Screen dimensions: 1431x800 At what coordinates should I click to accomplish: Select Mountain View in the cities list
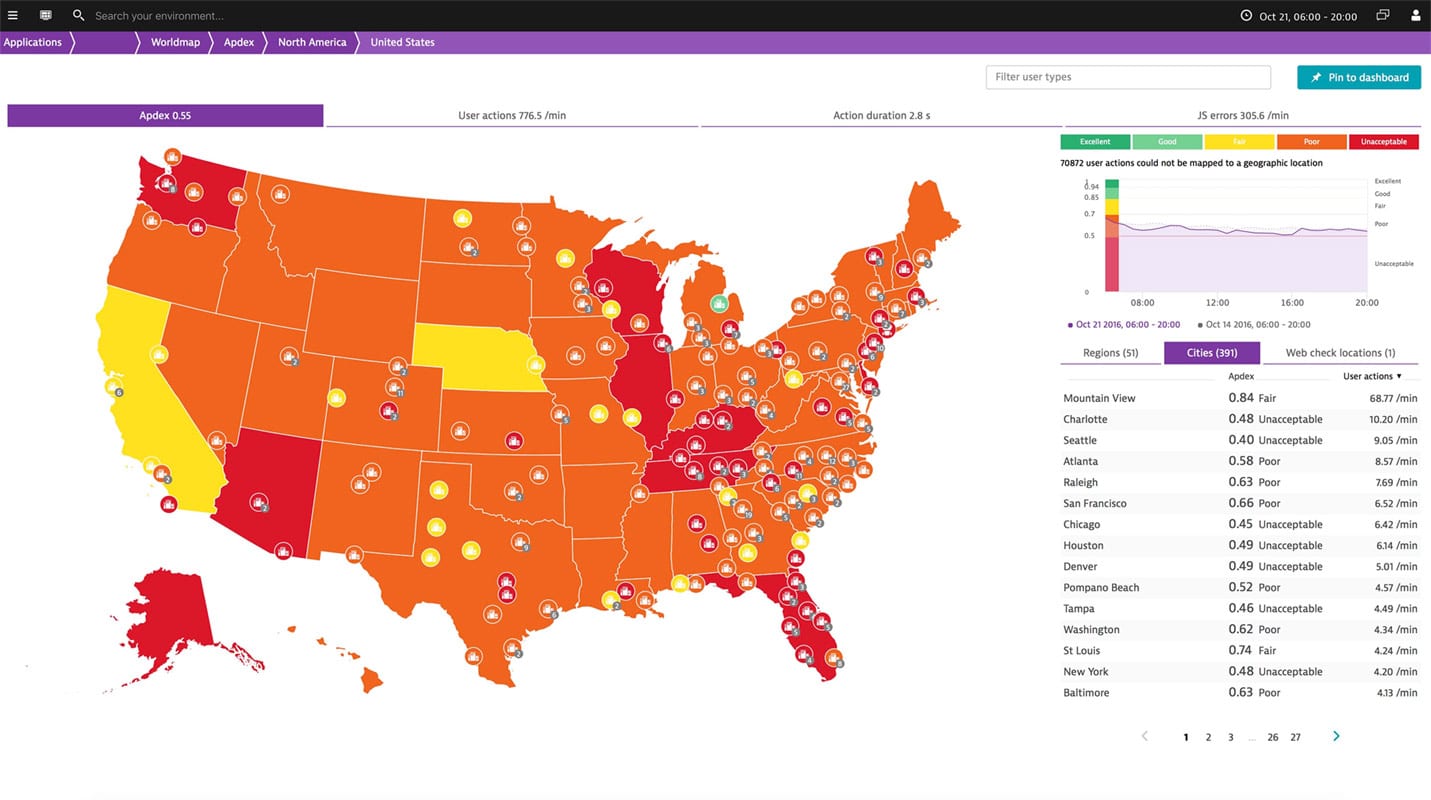point(1099,397)
